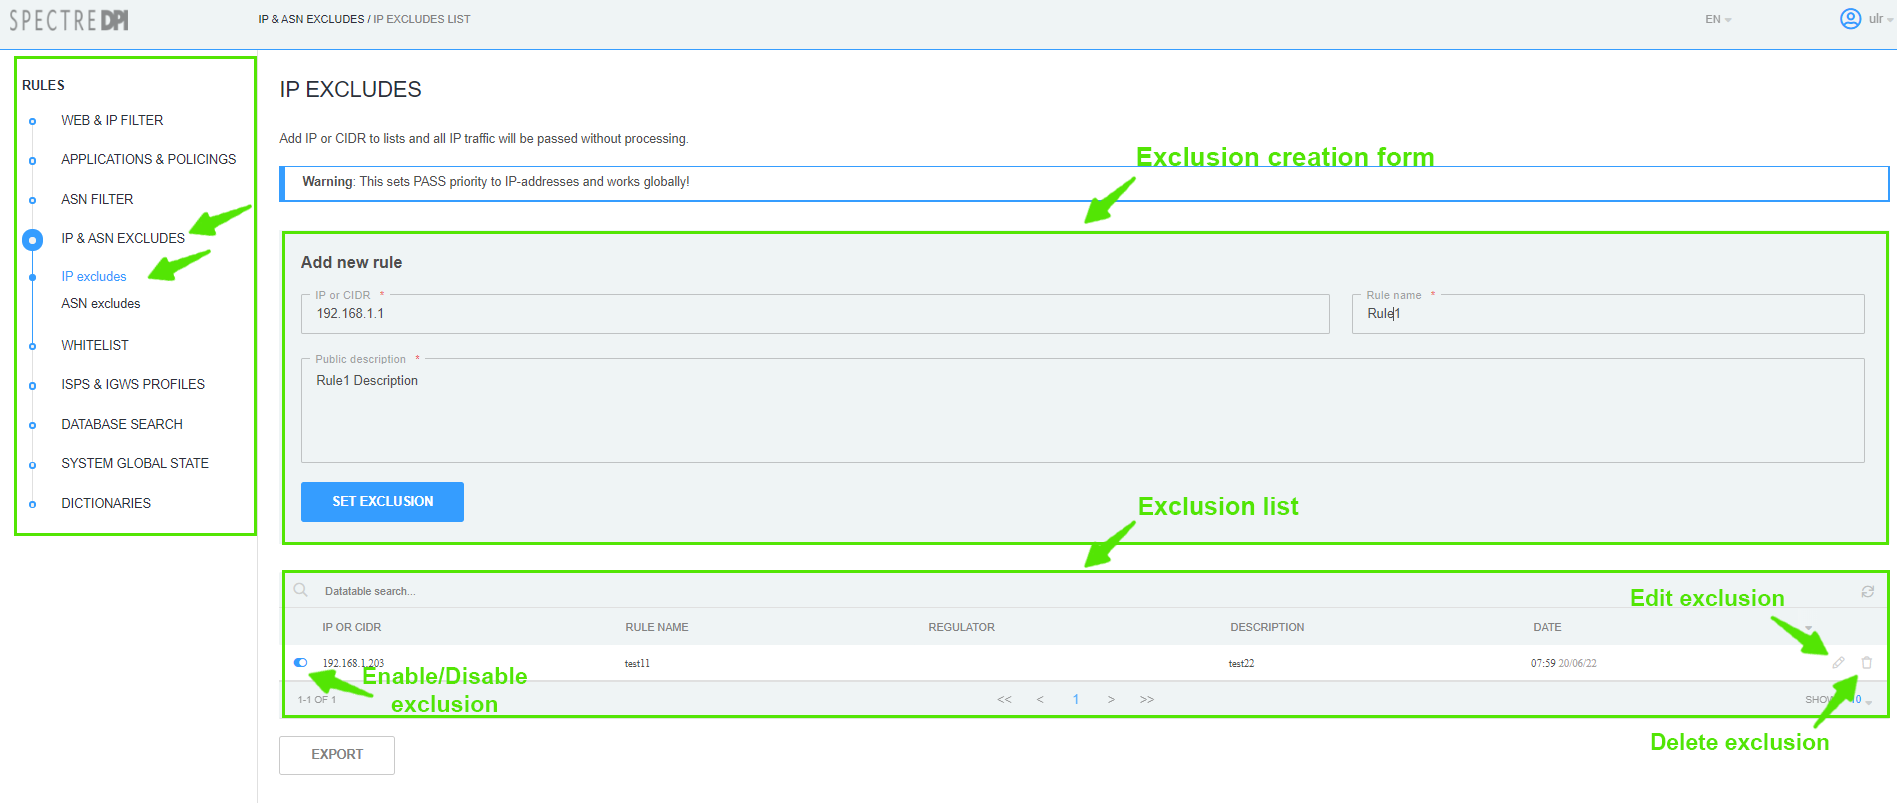This screenshot has width=1897, height=803.
Task: Delete the 192.168.1.203 exclusion via trash icon
Action: 1866,663
